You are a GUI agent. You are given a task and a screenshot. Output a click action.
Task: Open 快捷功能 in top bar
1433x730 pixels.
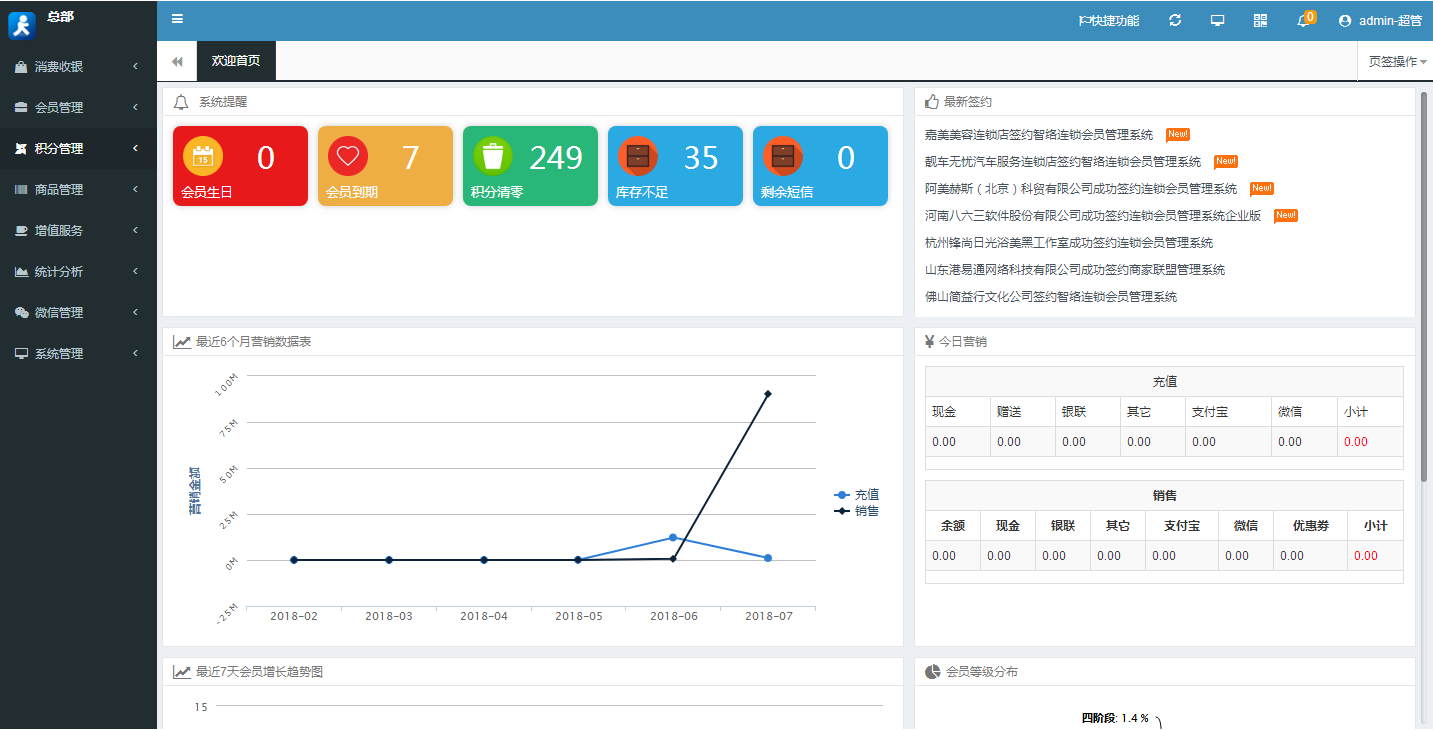pos(1108,21)
